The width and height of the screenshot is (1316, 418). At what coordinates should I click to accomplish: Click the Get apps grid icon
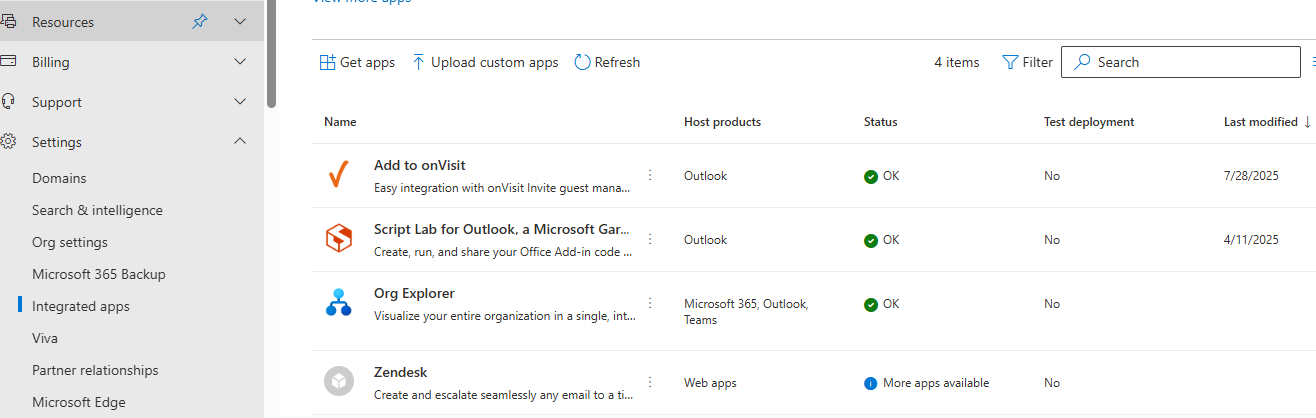[x=327, y=62]
